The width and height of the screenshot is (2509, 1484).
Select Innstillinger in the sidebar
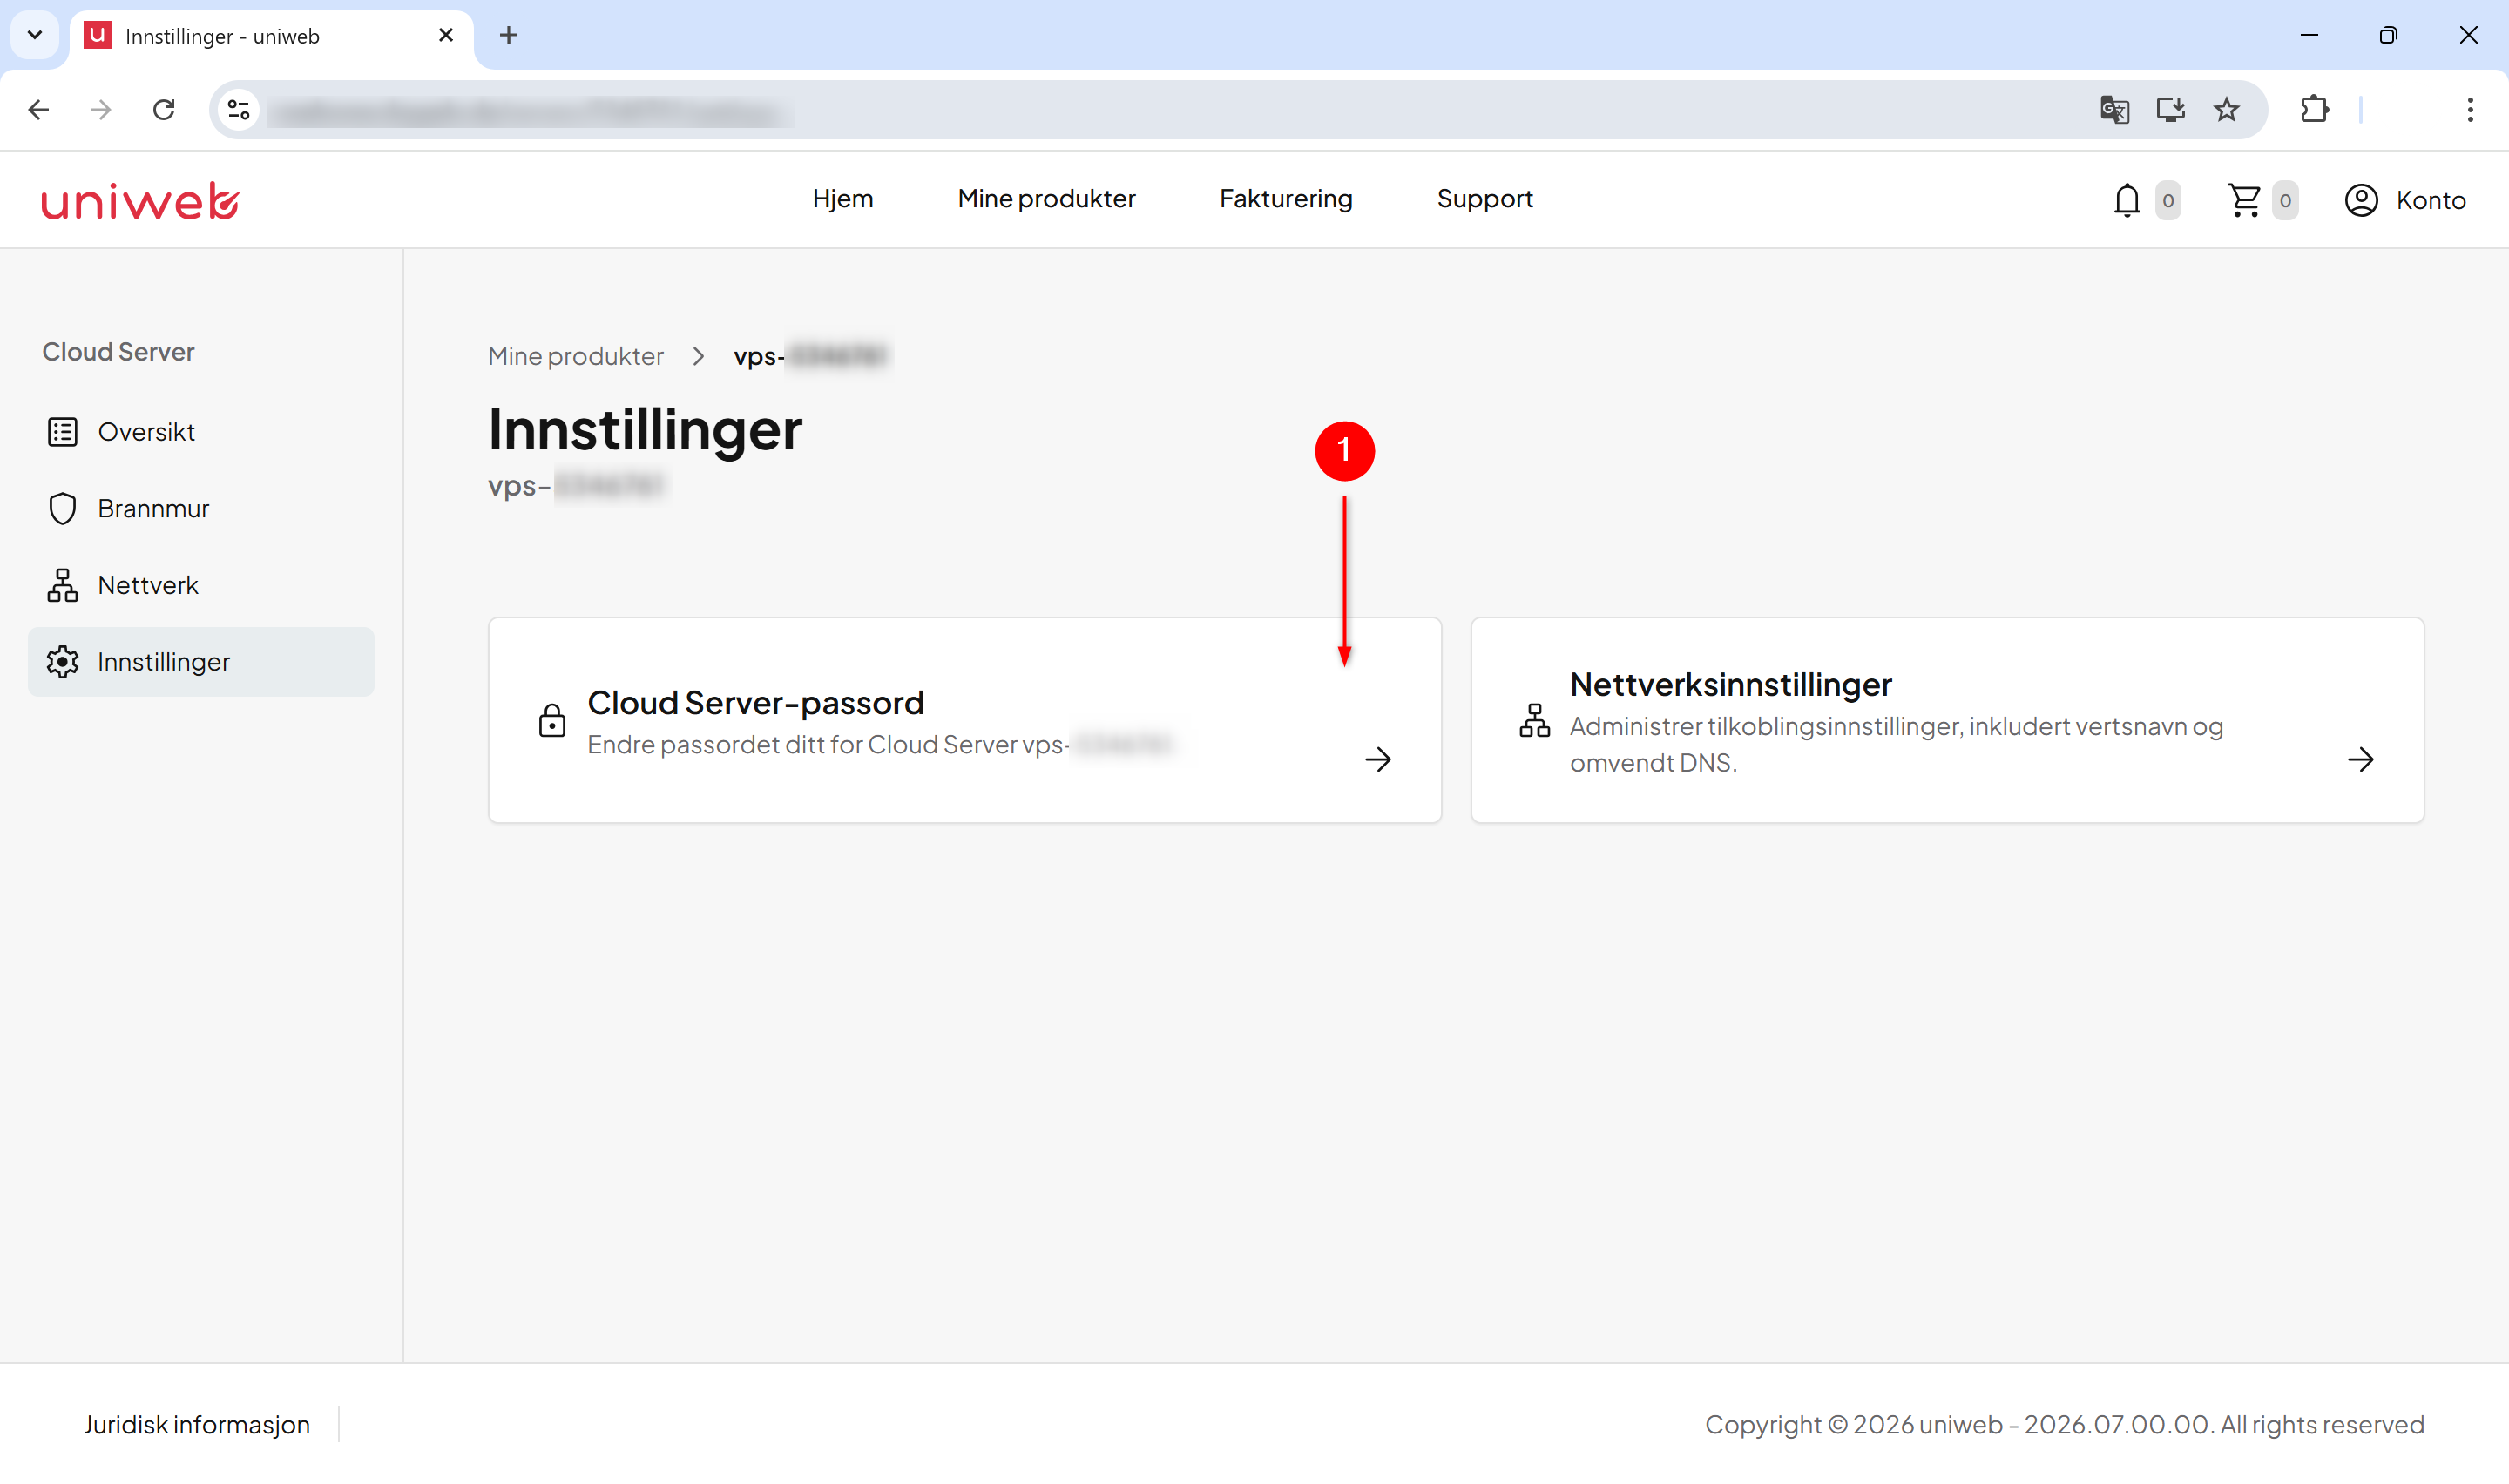[x=200, y=662]
